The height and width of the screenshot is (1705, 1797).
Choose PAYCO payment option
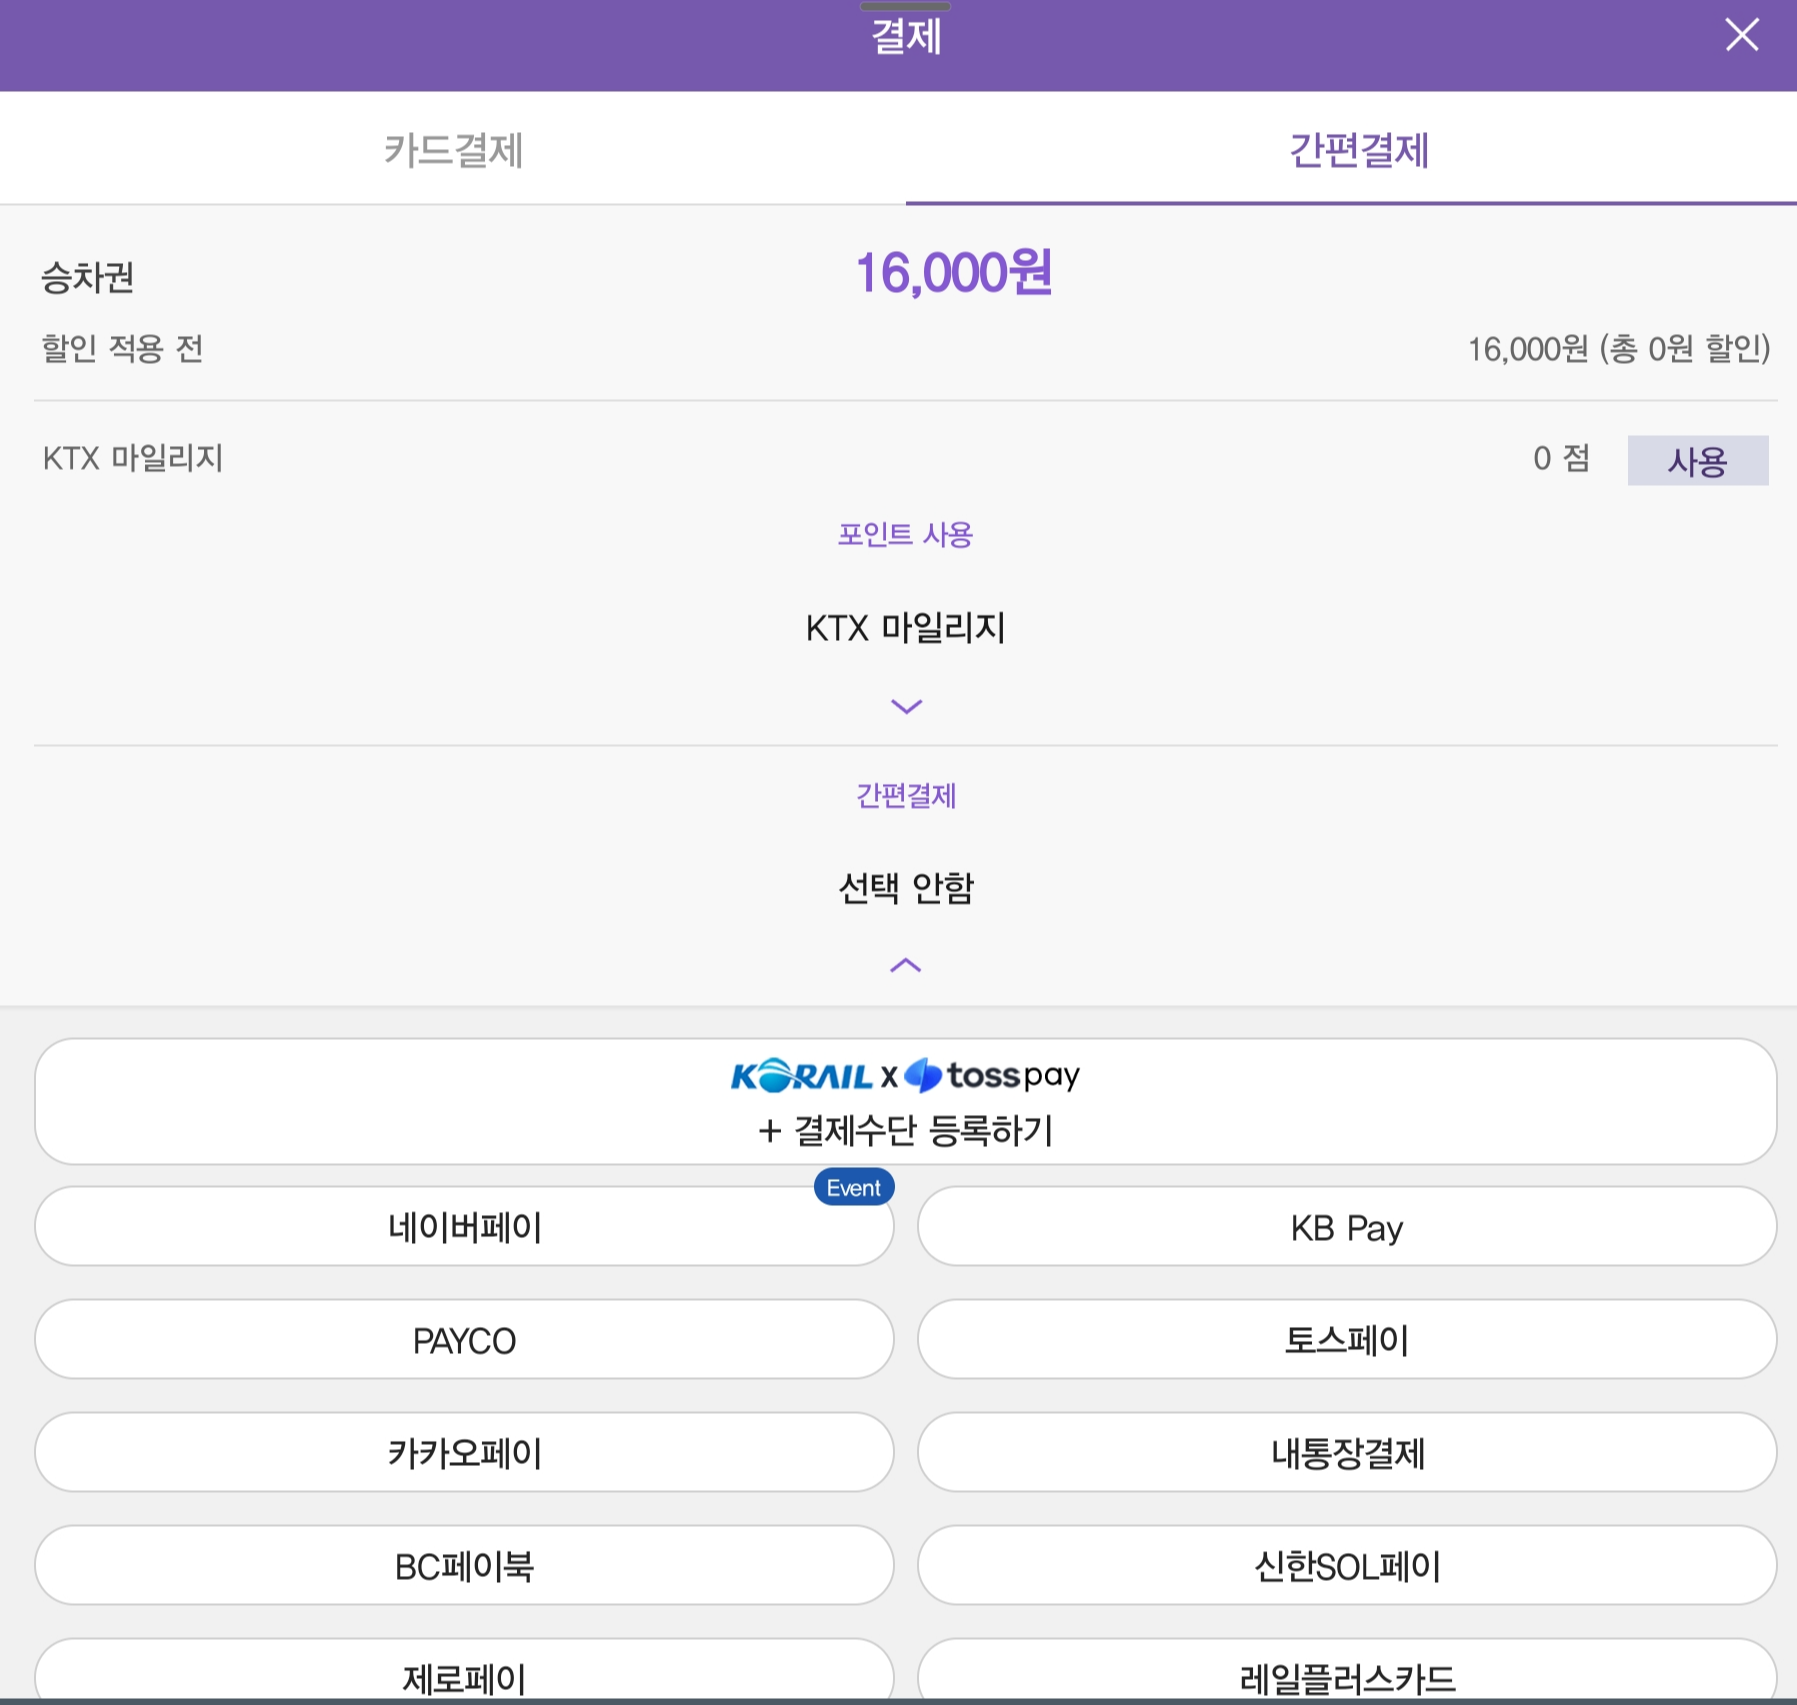[464, 1339]
